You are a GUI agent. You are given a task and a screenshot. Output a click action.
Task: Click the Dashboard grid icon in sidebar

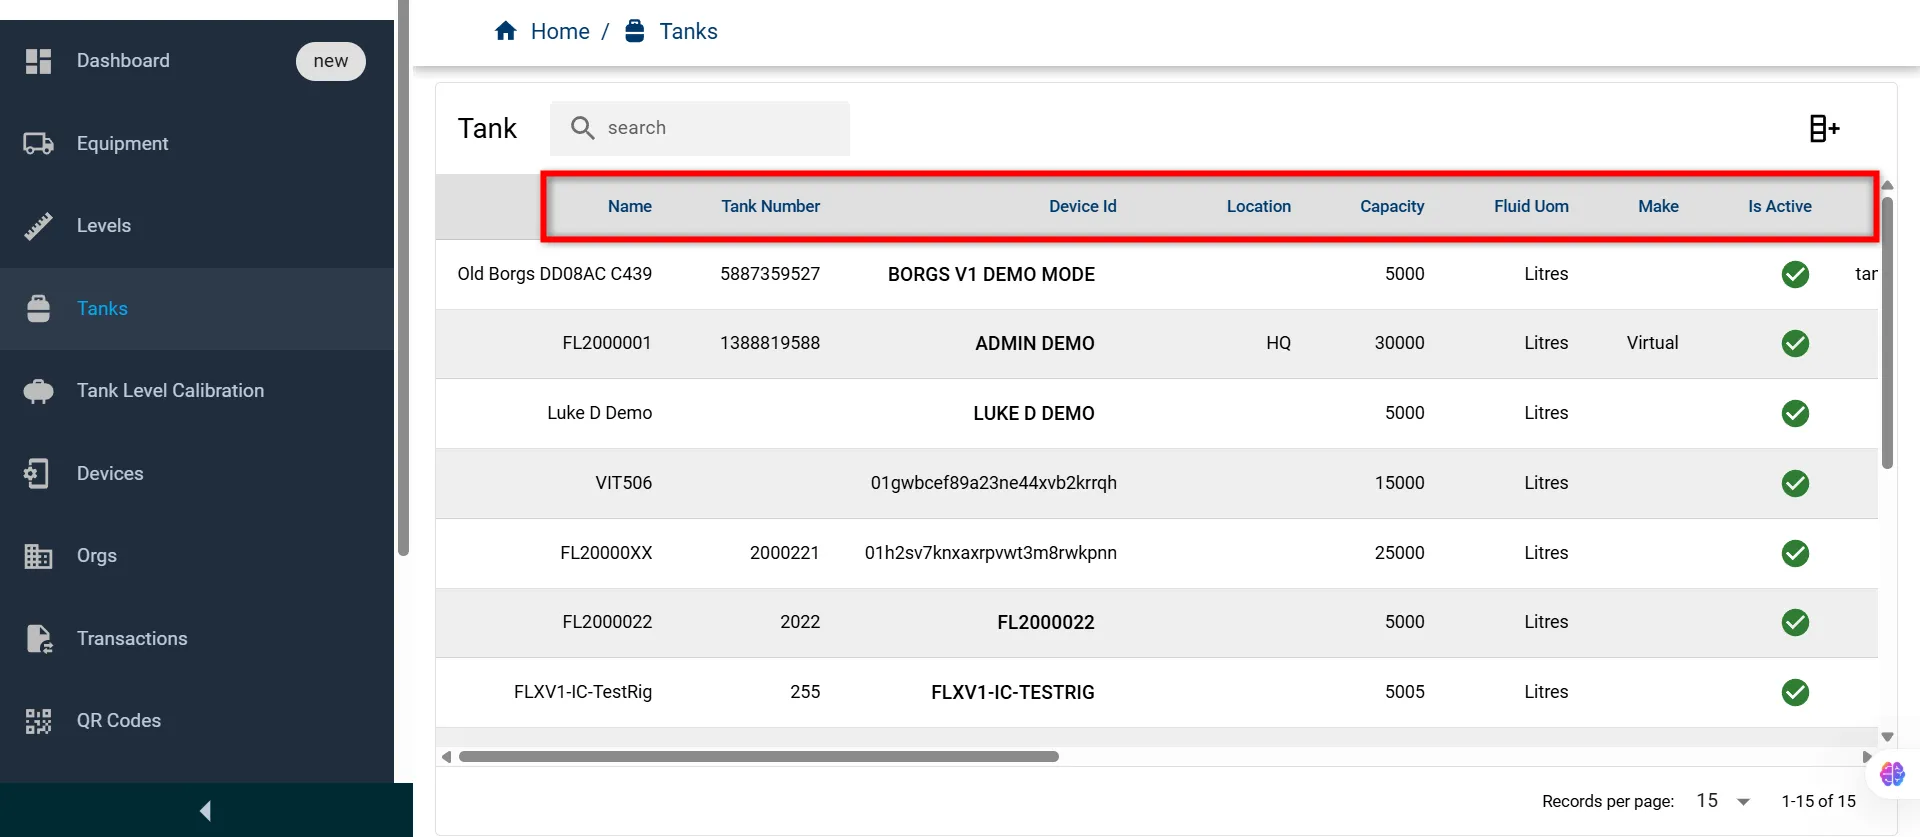(38, 61)
